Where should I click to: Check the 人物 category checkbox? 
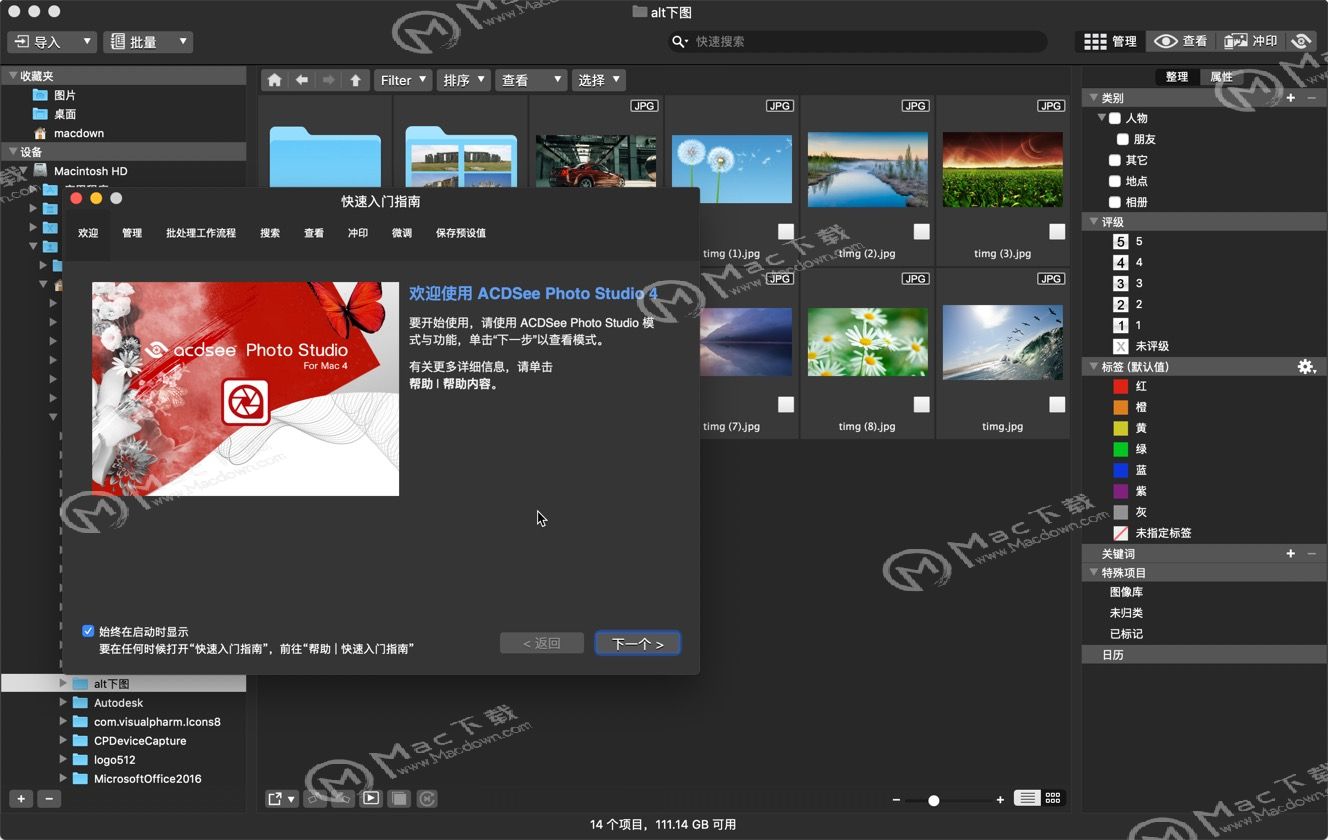(x=1115, y=118)
